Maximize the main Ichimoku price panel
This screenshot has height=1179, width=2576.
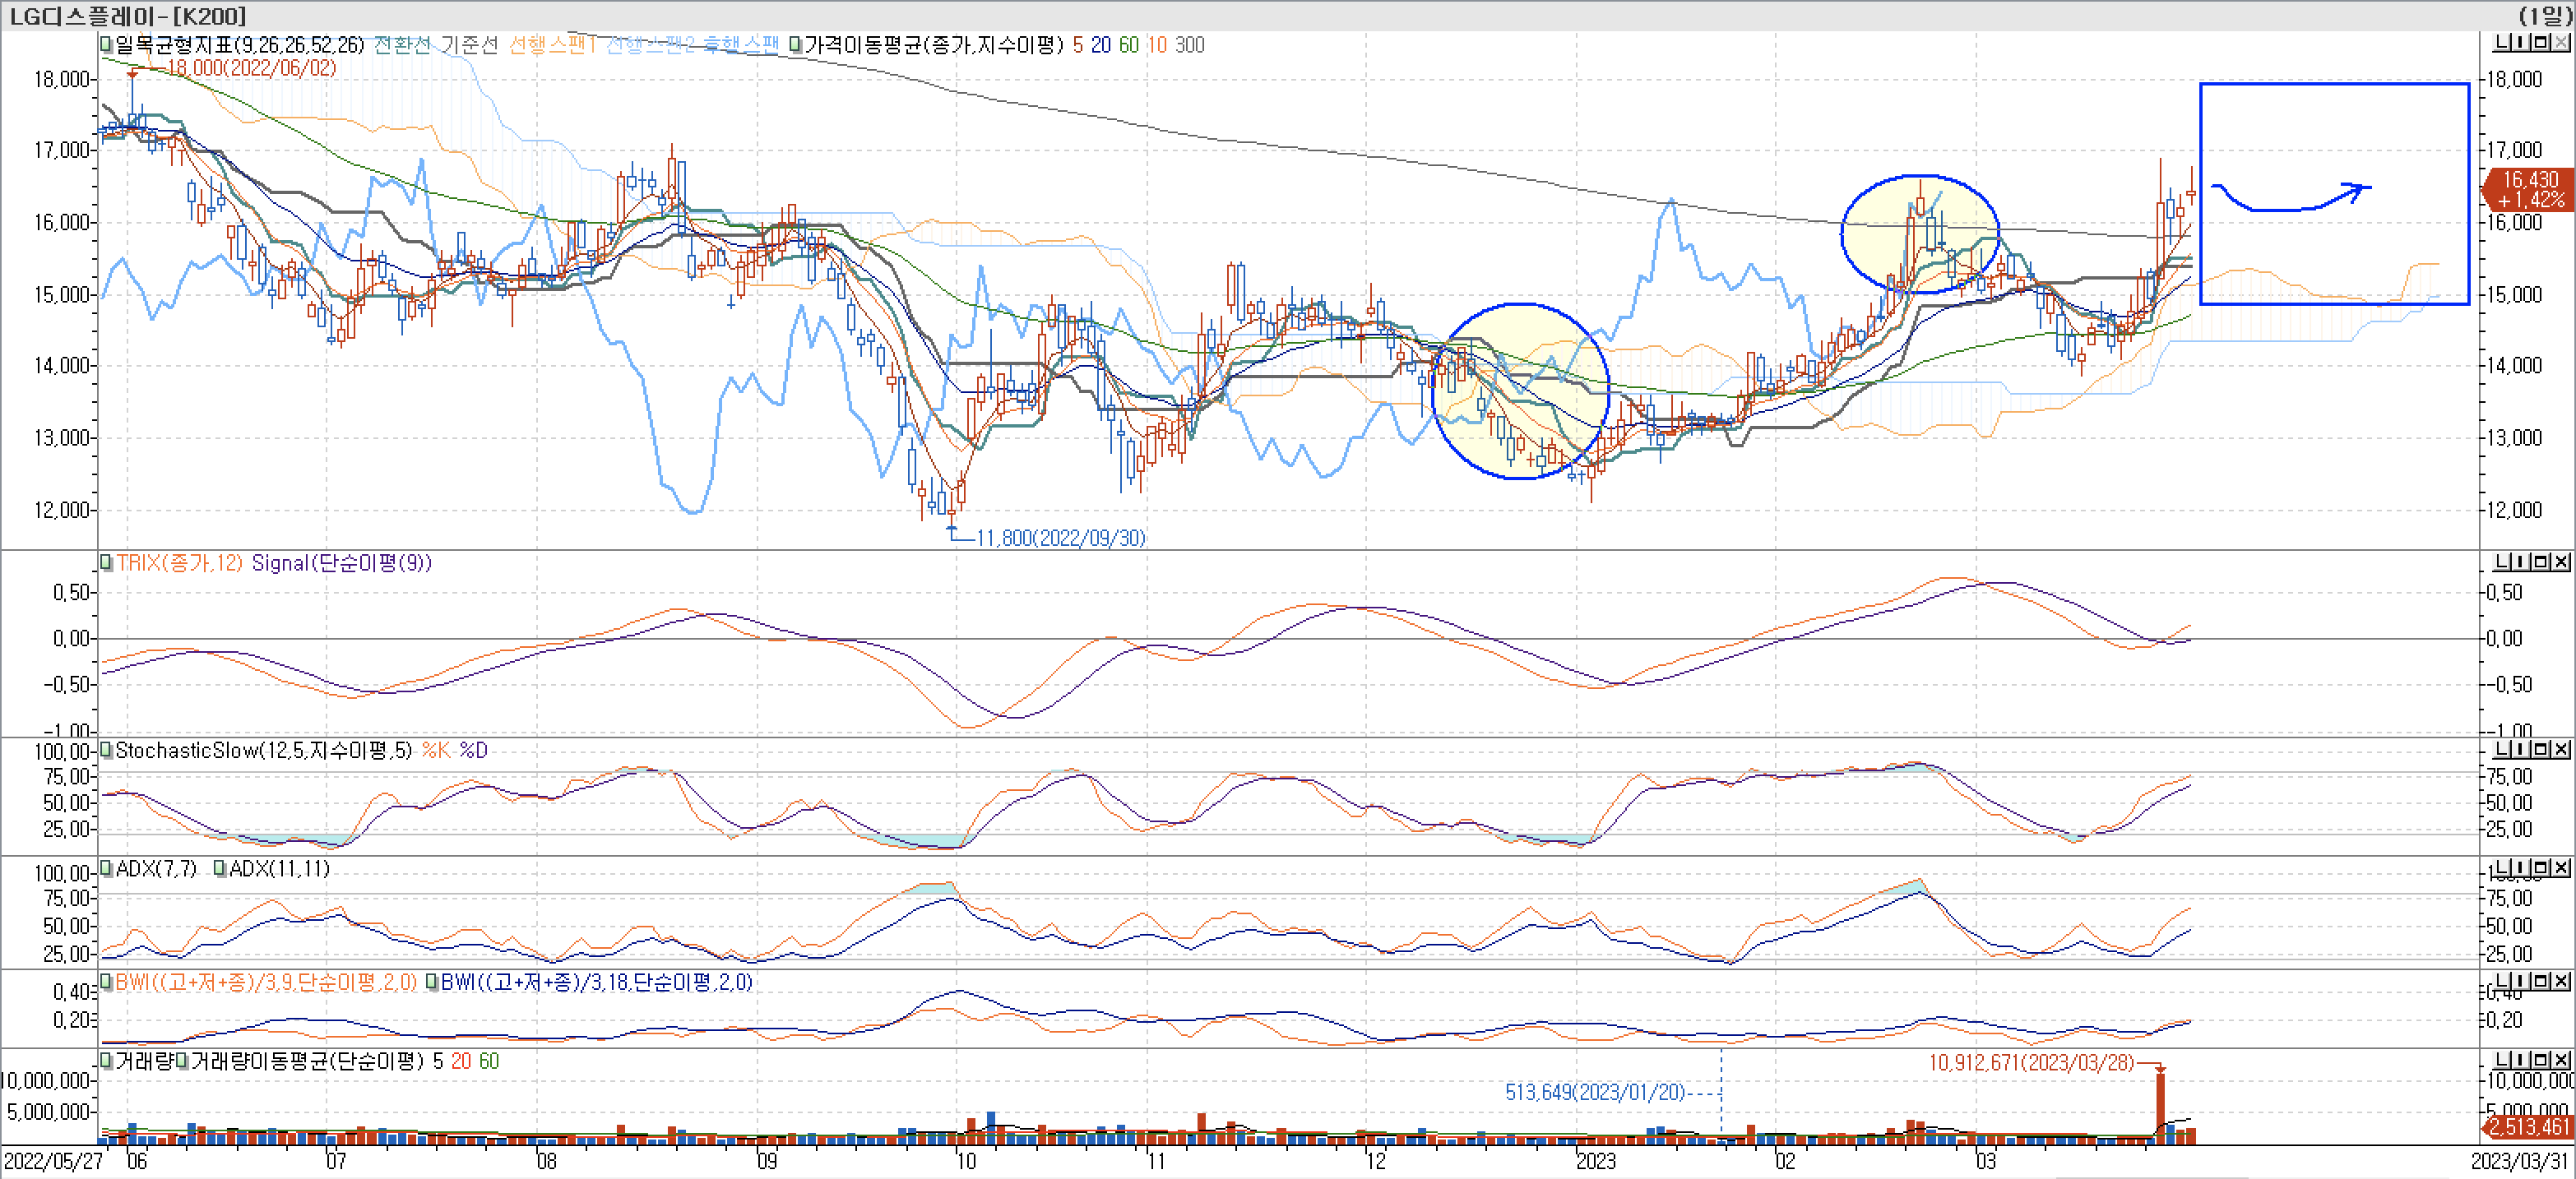(2541, 43)
